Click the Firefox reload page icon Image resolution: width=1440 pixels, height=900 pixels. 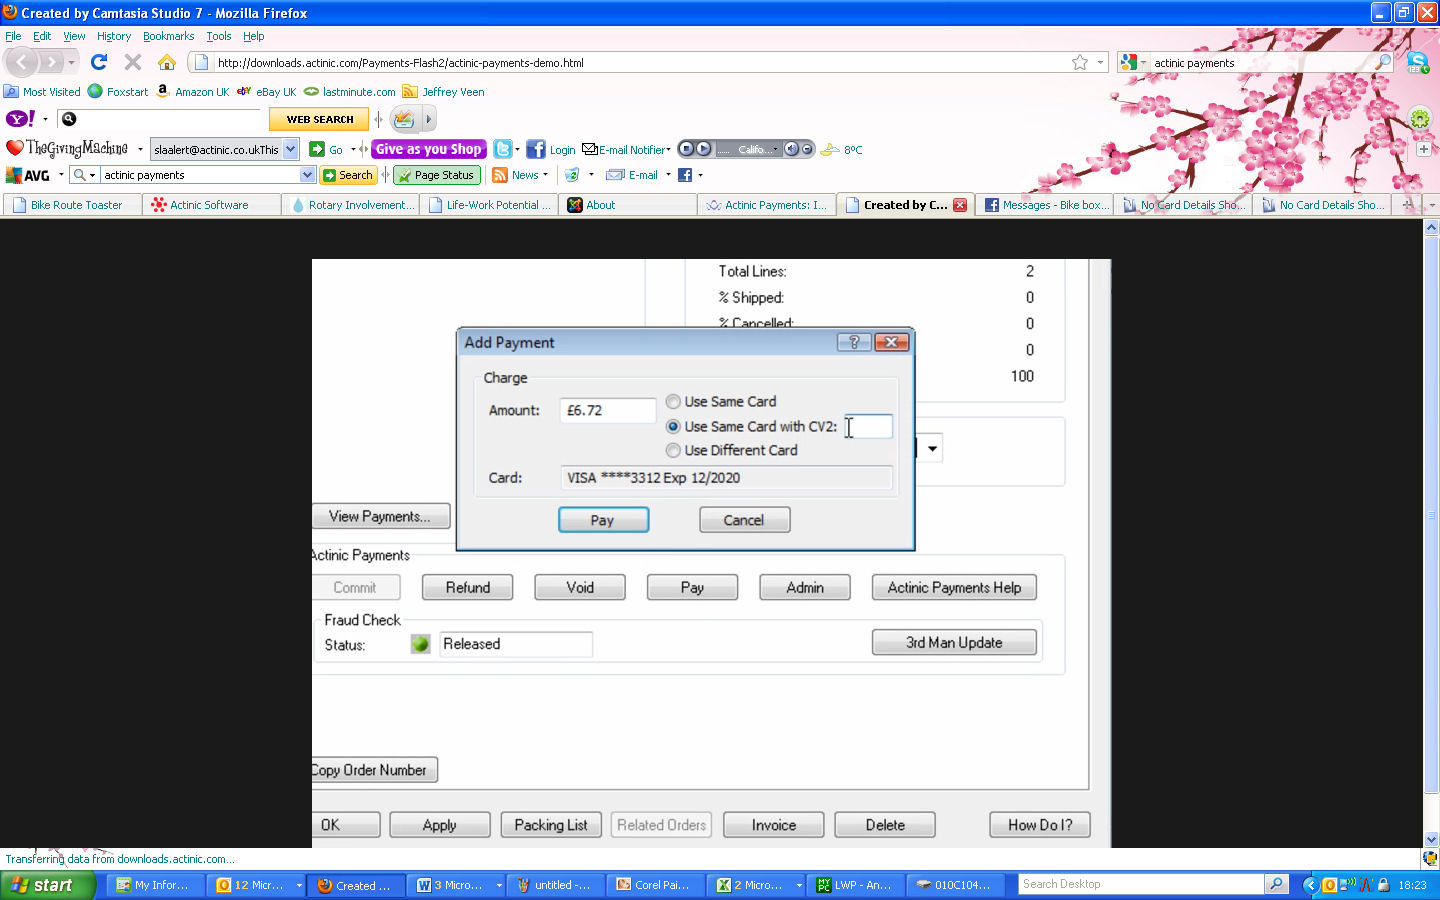[x=99, y=62]
